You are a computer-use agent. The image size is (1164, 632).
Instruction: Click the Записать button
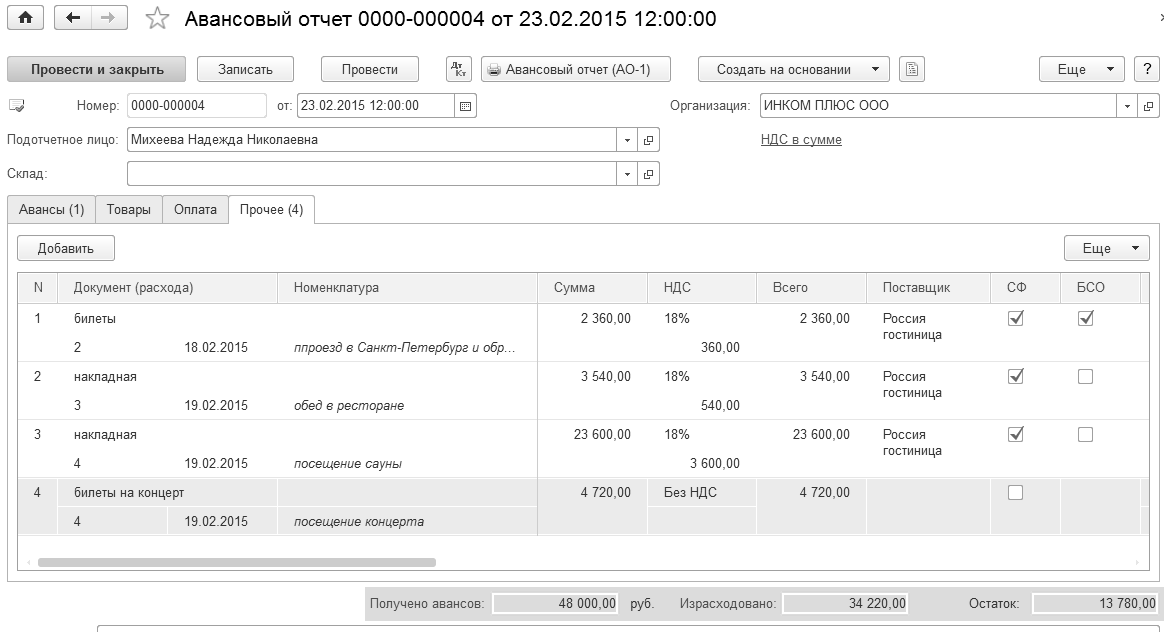pos(245,69)
